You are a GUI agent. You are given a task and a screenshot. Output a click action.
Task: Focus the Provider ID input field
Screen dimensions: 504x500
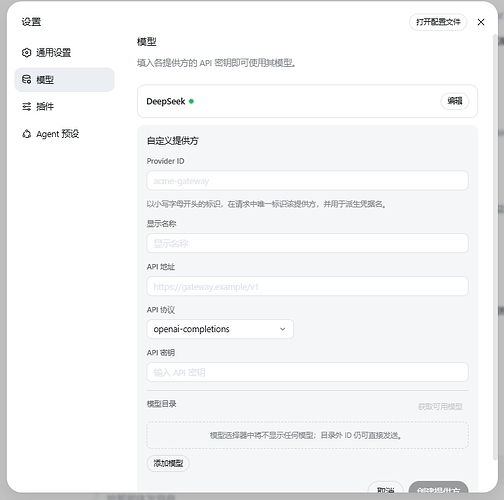(x=307, y=181)
